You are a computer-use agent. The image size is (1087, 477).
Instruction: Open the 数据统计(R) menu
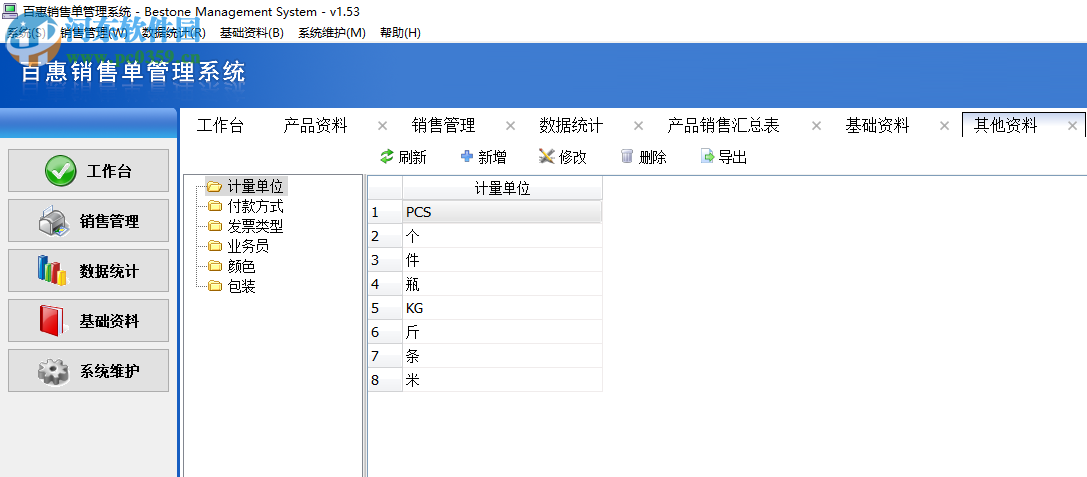coord(174,33)
